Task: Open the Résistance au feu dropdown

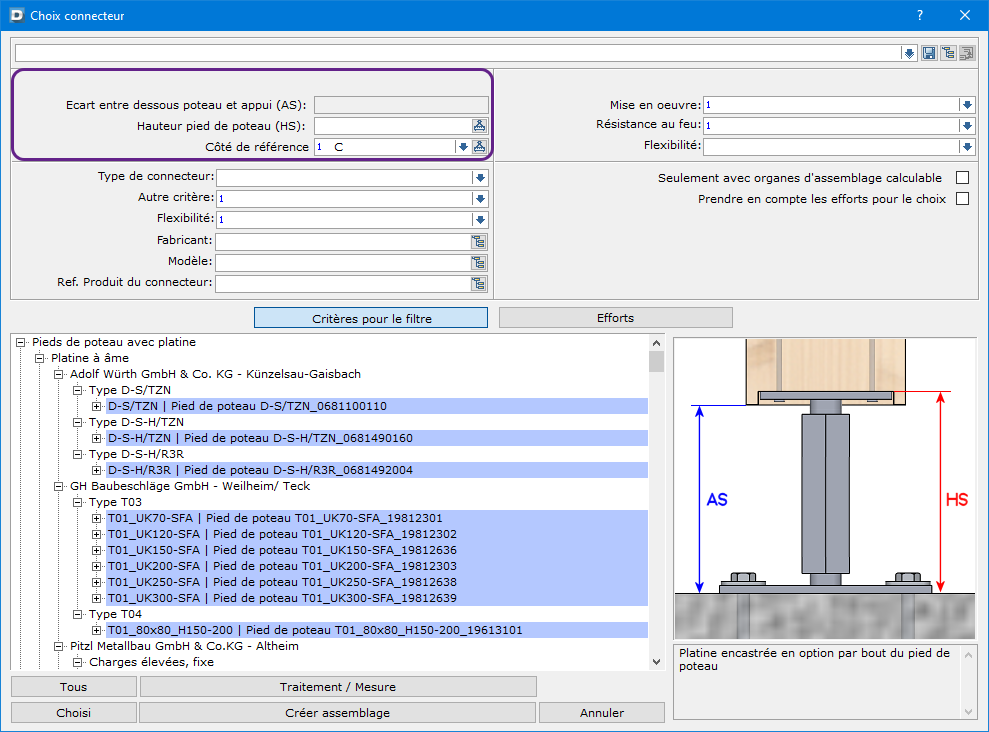Action: (x=967, y=126)
